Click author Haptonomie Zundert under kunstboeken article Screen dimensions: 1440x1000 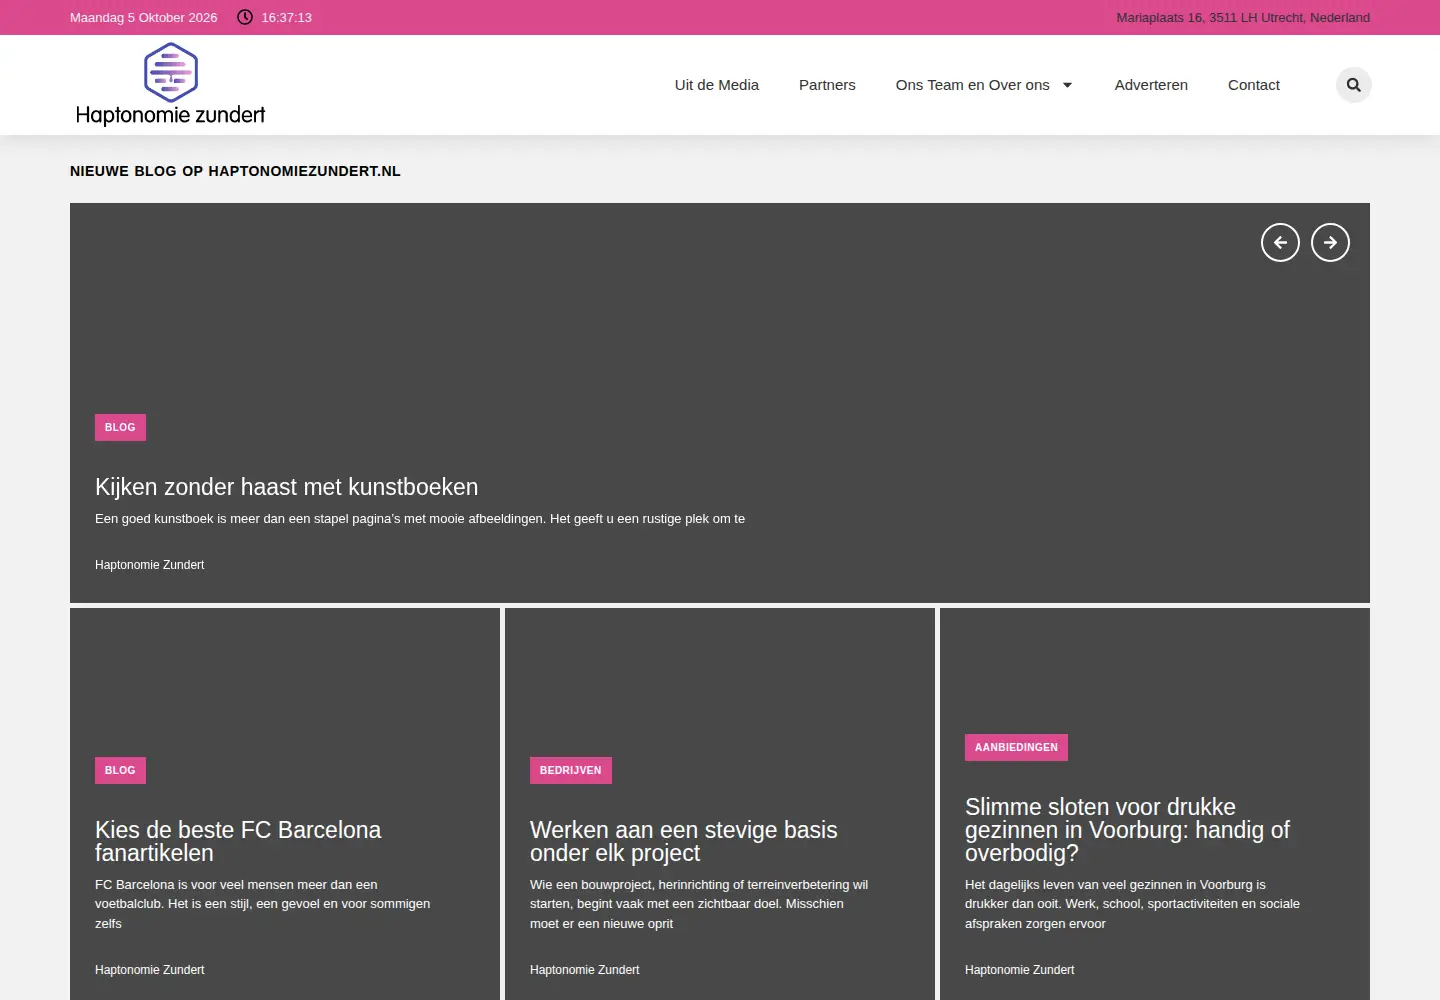[x=149, y=565]
